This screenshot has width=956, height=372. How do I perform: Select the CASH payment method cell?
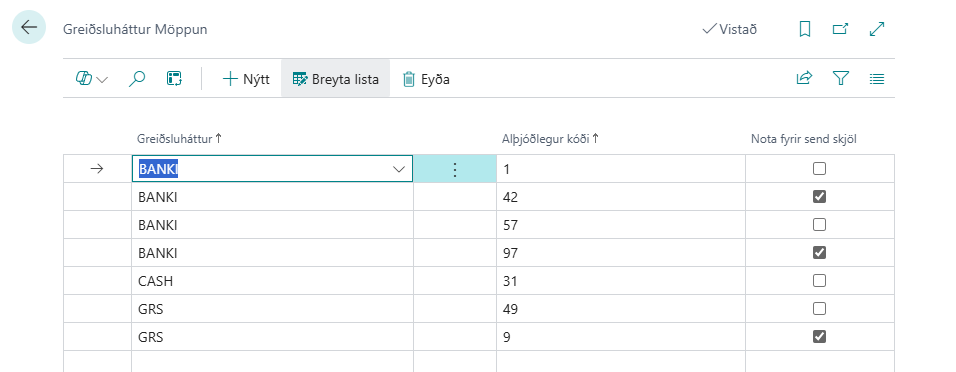[273, 281]
